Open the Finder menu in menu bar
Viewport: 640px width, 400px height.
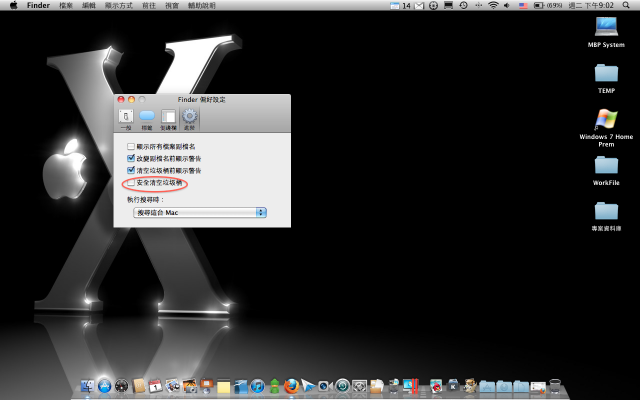[x=38, y=5]
